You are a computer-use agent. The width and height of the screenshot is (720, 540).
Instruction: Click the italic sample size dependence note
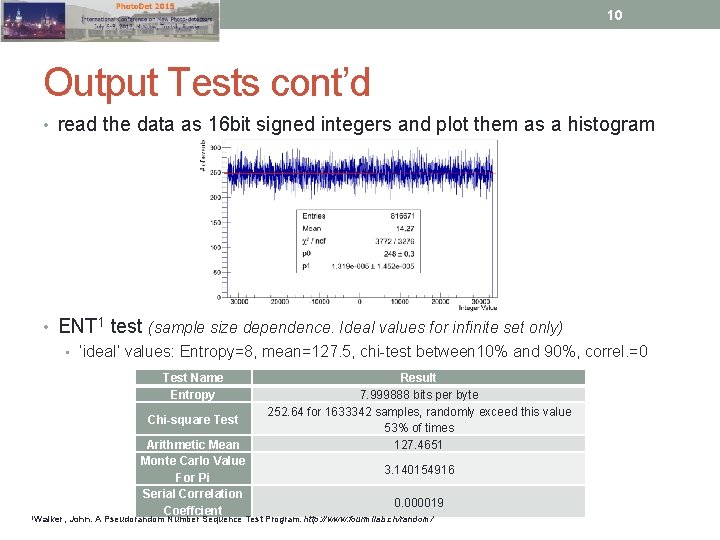click(356, 327)
